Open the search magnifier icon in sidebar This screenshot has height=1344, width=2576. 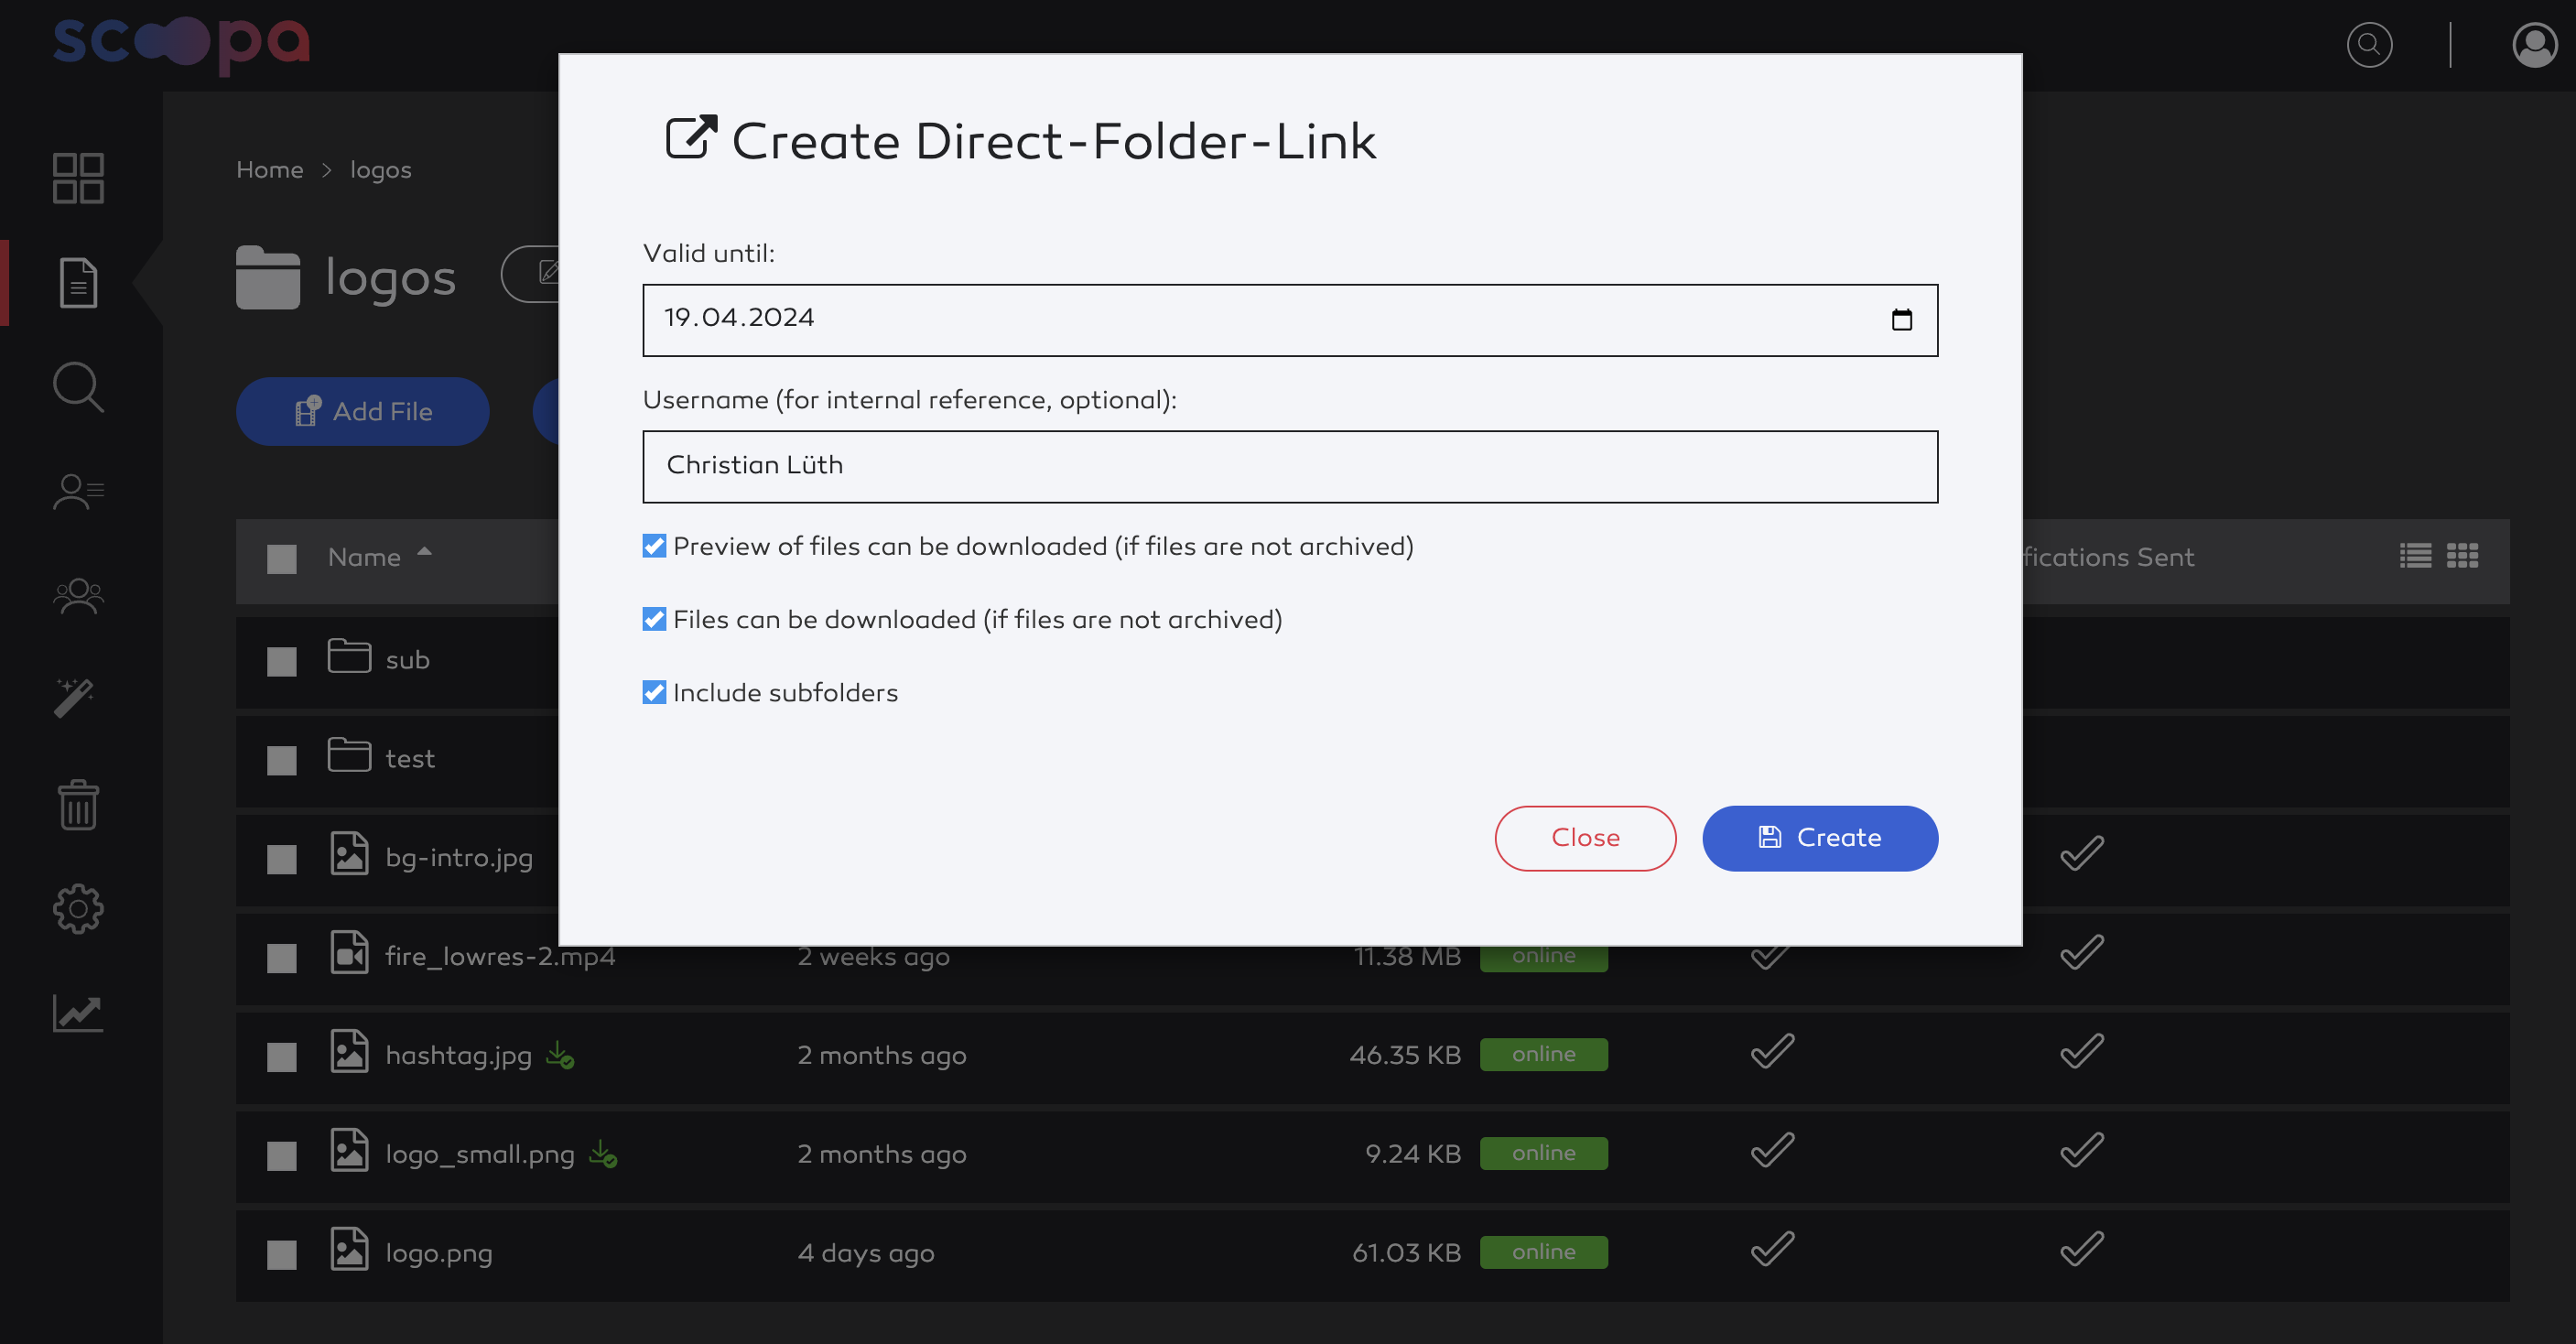click(78, 387)
